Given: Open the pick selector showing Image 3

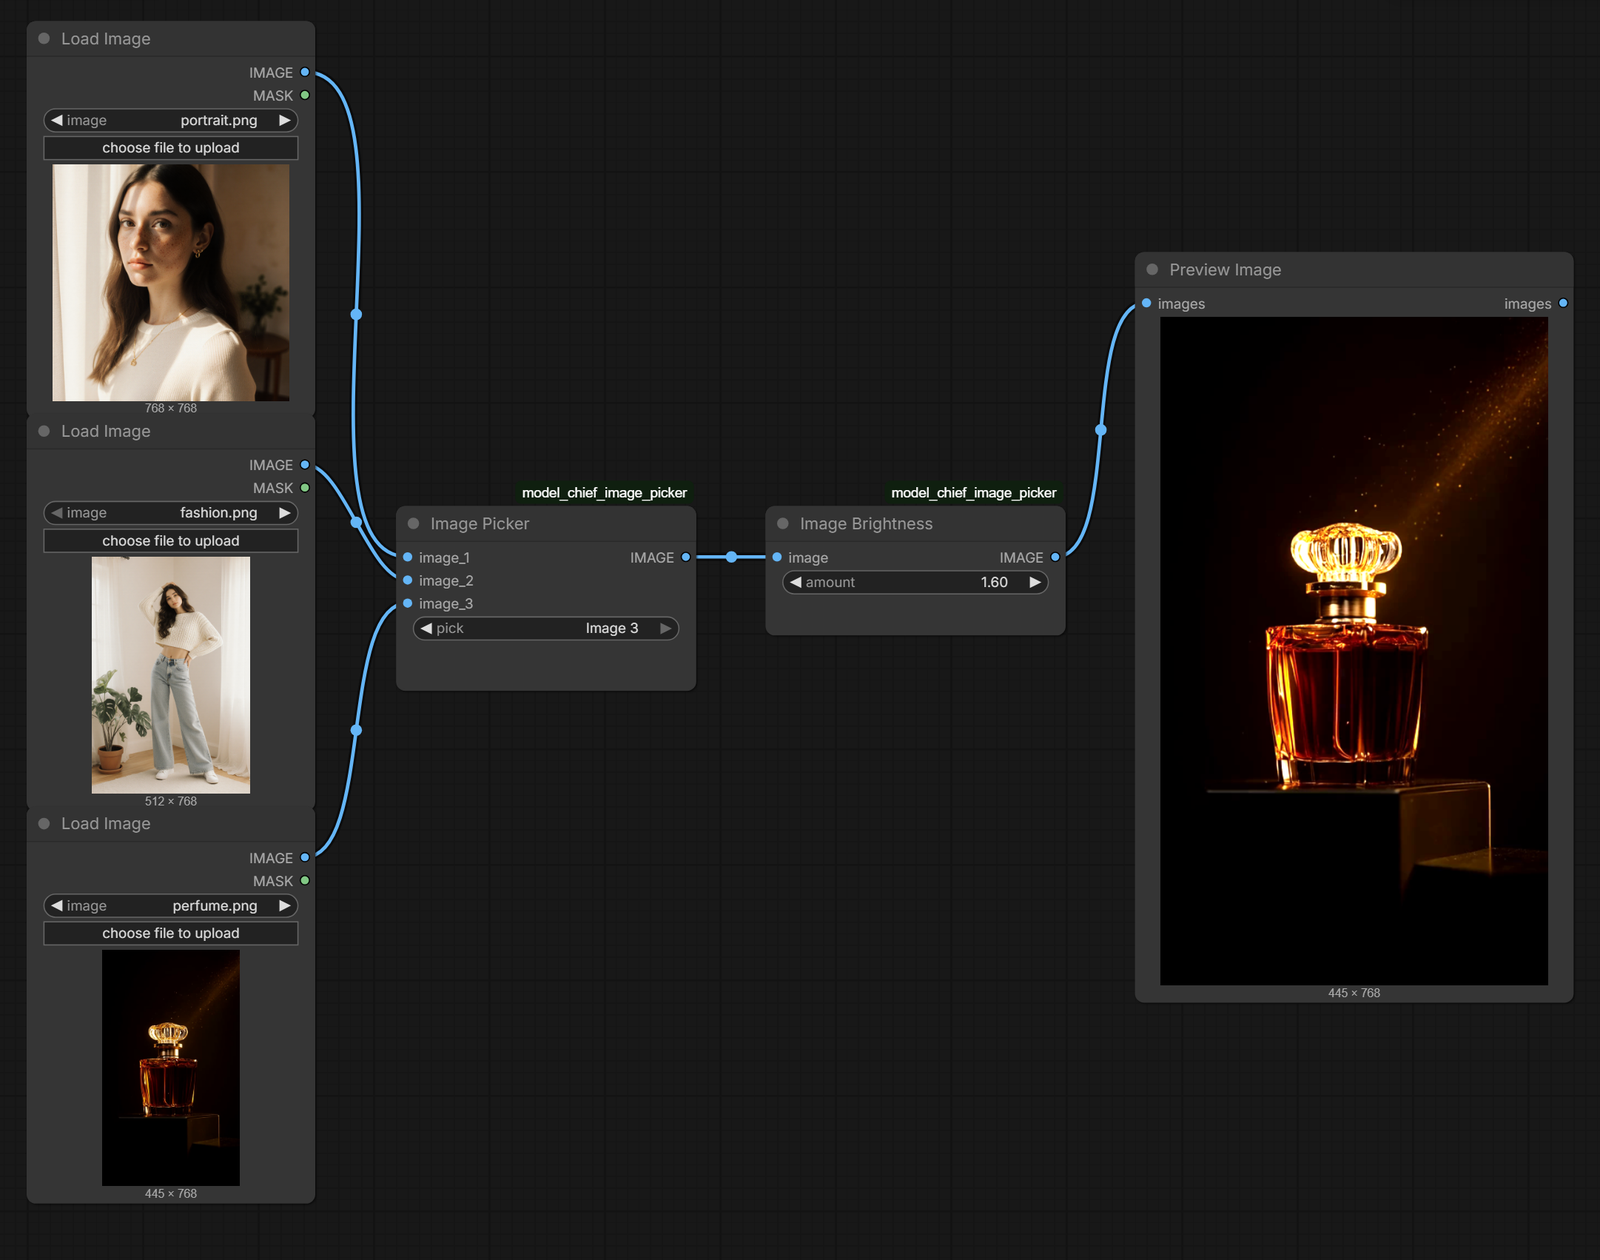Looking at the screenshot, I should [x=546, y=628].
